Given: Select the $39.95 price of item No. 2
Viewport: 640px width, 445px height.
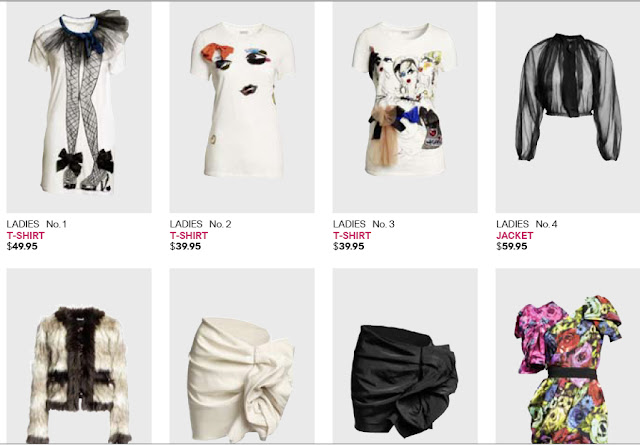Looking at the screenshot, I should click(x=185, y=246).
